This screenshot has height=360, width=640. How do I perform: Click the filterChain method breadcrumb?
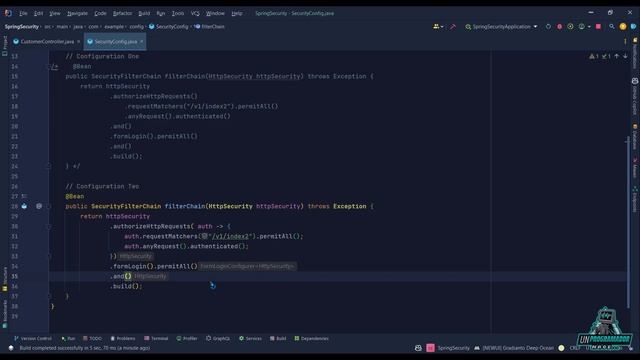[209, 27]
